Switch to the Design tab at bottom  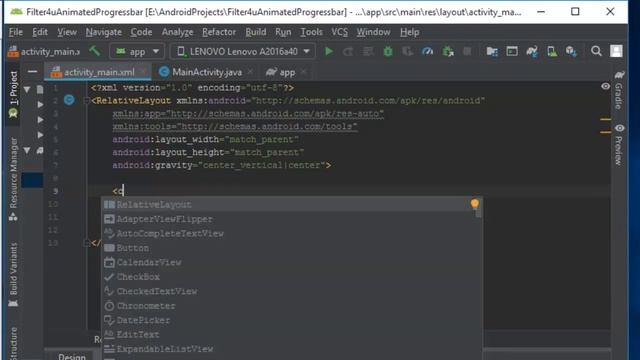pyautogui.click(x=72, y=356)
